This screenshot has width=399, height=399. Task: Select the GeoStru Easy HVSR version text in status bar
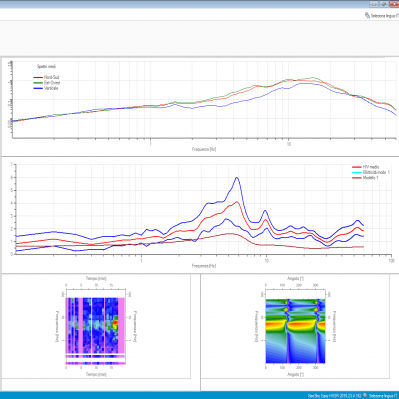pos(335,396)
